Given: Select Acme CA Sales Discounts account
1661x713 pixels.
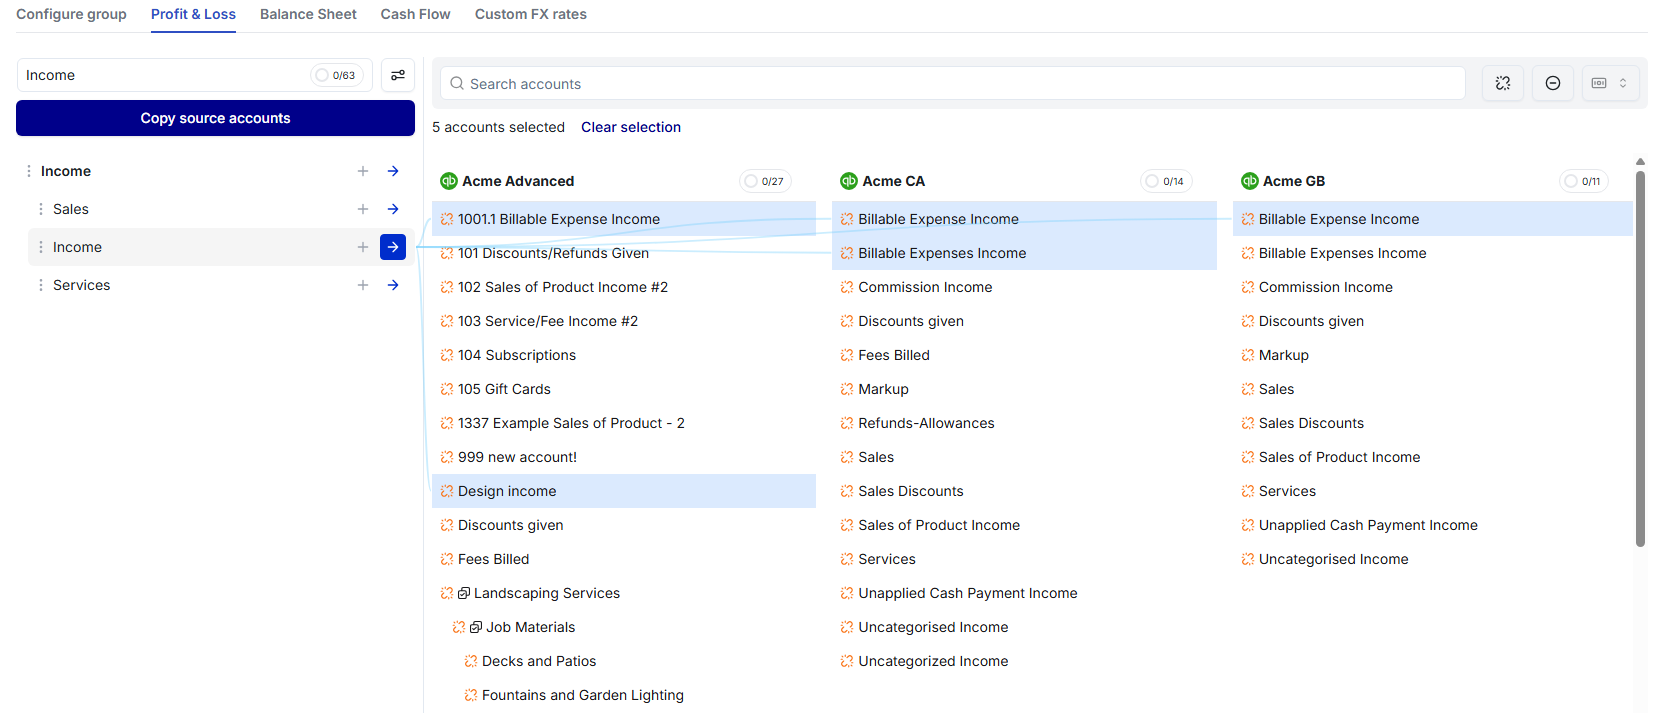Looking at the screenshot, I should pyautogui.click(x=1024, y=491).
